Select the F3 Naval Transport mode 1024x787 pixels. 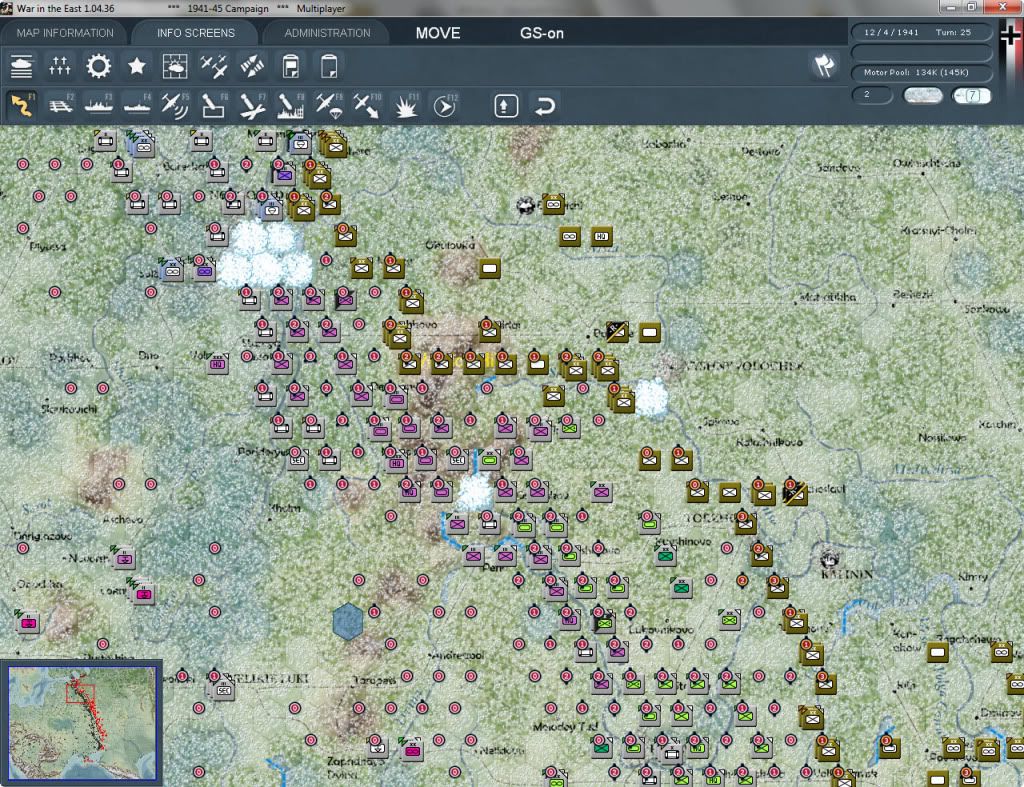click(x=99, y=105)
